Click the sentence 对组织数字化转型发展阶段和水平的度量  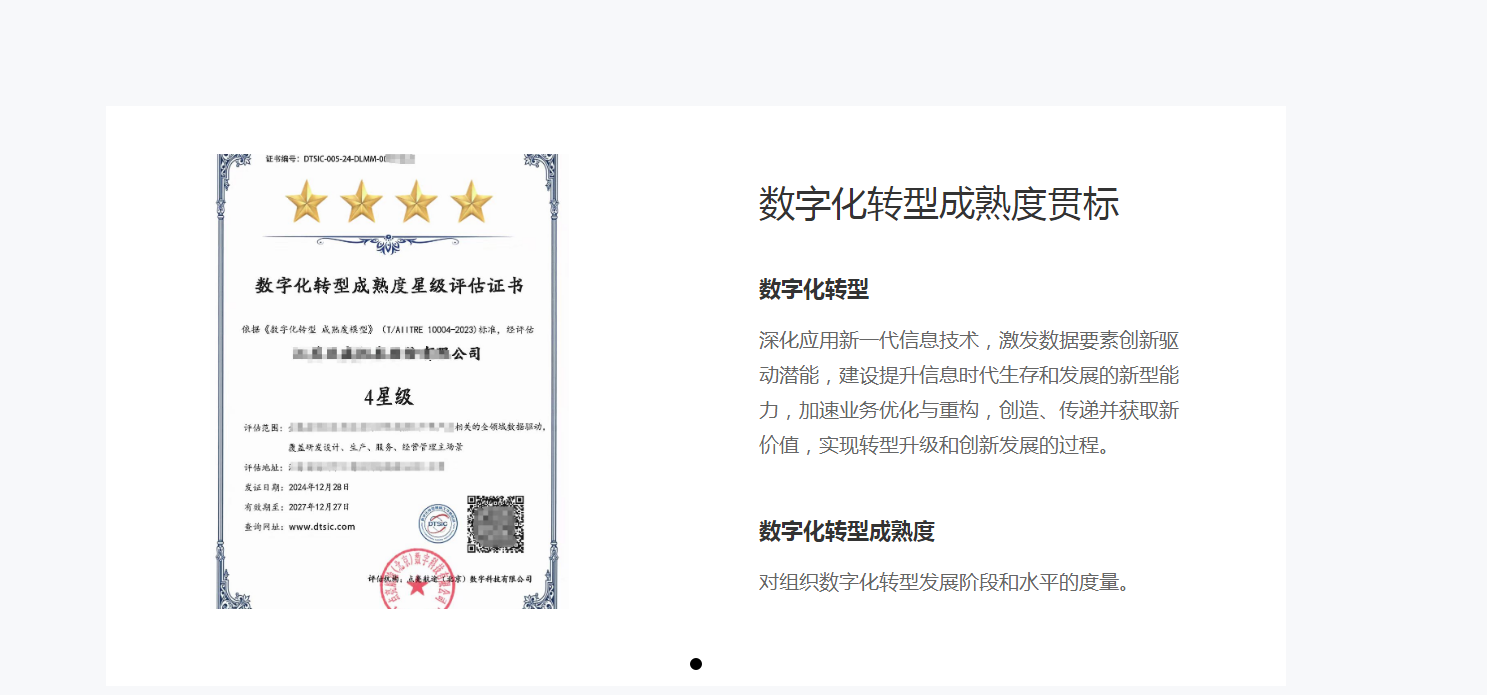[944, 582]
